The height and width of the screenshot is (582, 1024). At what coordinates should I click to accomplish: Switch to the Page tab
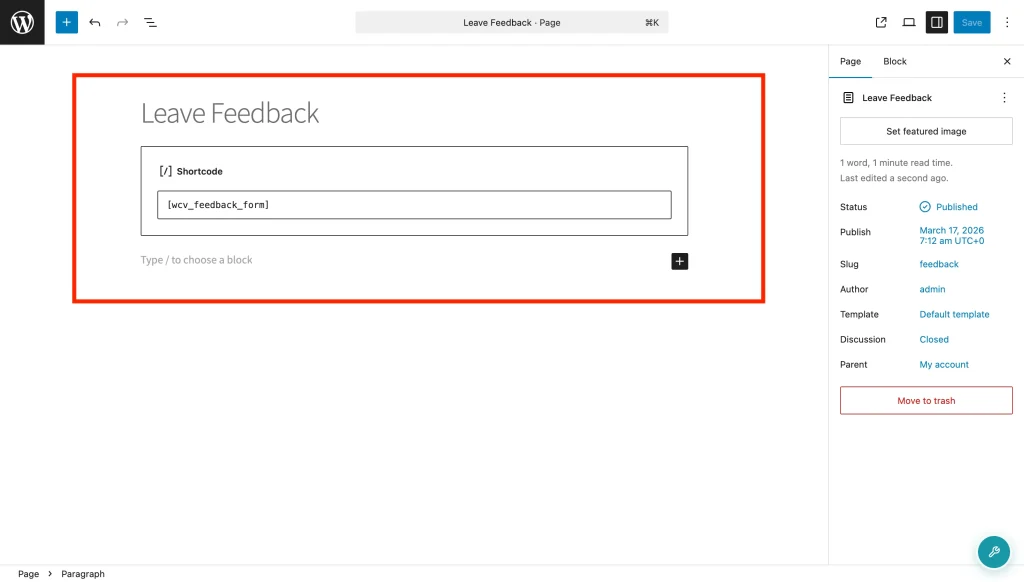coord(850,61)
